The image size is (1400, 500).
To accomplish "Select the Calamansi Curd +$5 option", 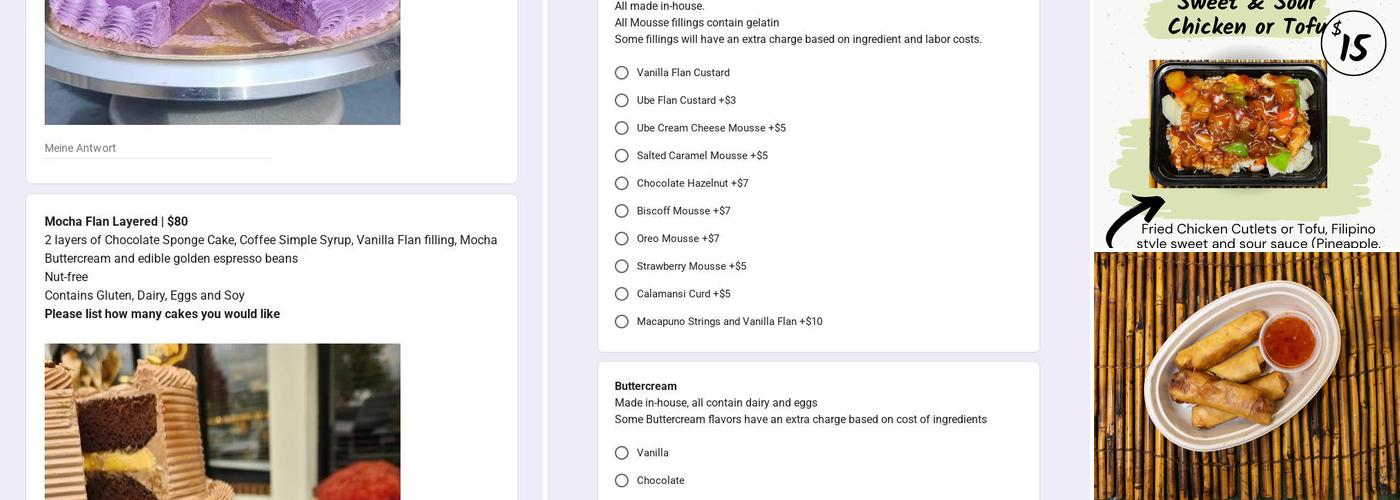I will tap(622, 294).
